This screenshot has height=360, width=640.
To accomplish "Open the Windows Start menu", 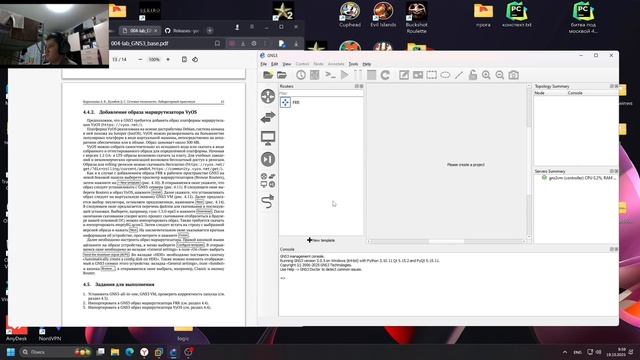I will [11, 352].
